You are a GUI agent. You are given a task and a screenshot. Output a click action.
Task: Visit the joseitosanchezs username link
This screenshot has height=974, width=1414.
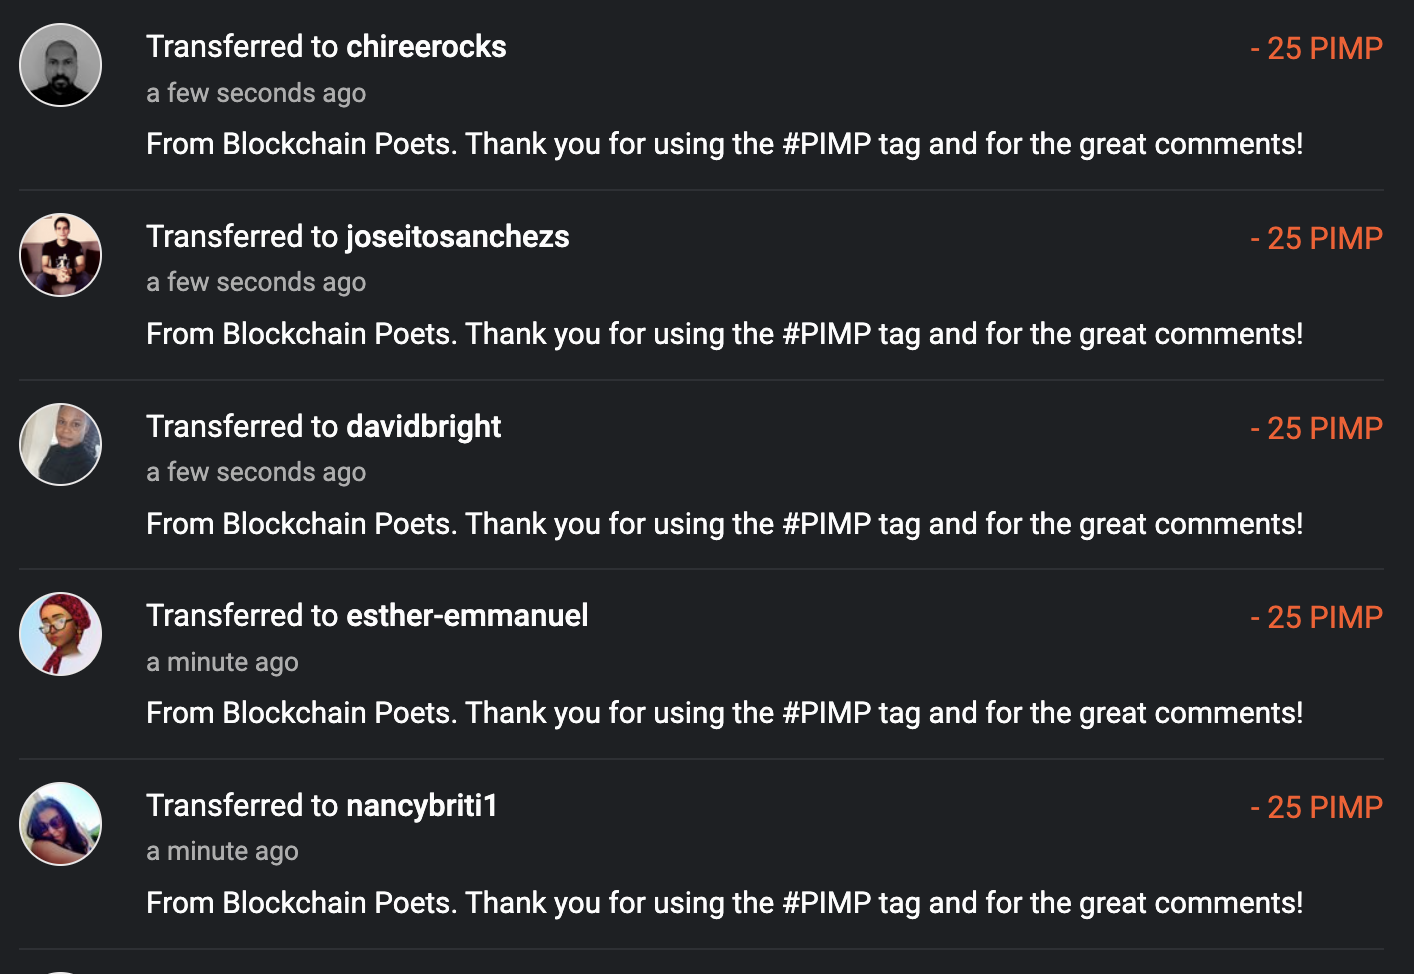coord(457,237)
